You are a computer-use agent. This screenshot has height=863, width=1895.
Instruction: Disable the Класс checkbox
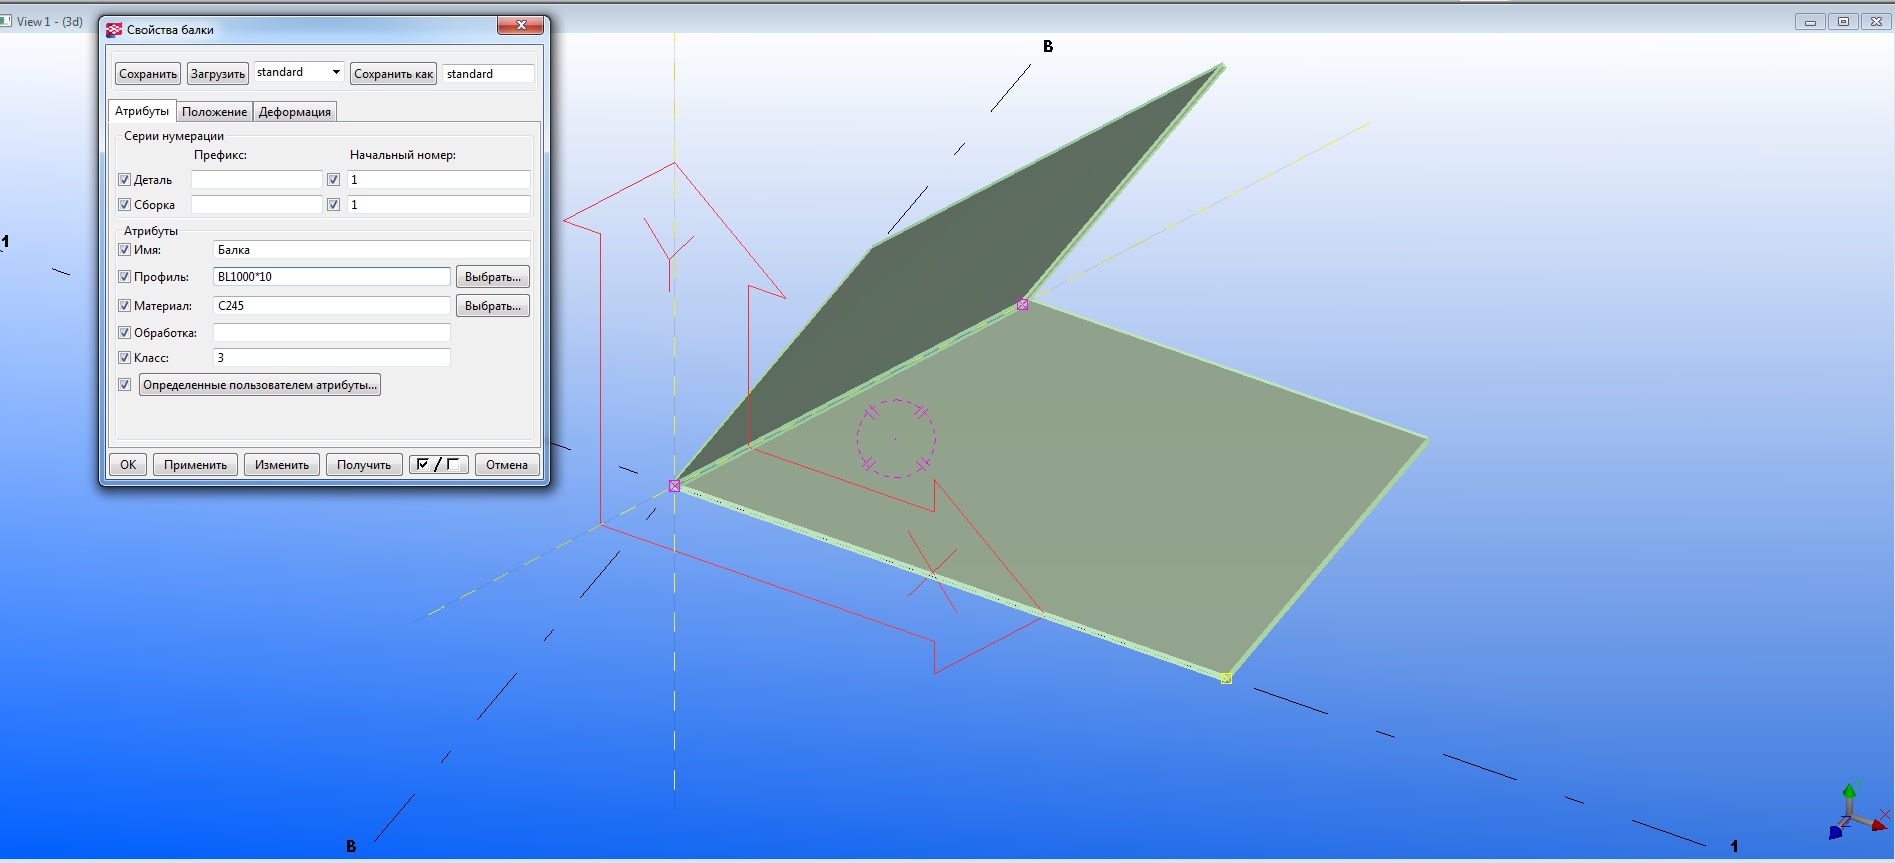(x=125, y=358)
